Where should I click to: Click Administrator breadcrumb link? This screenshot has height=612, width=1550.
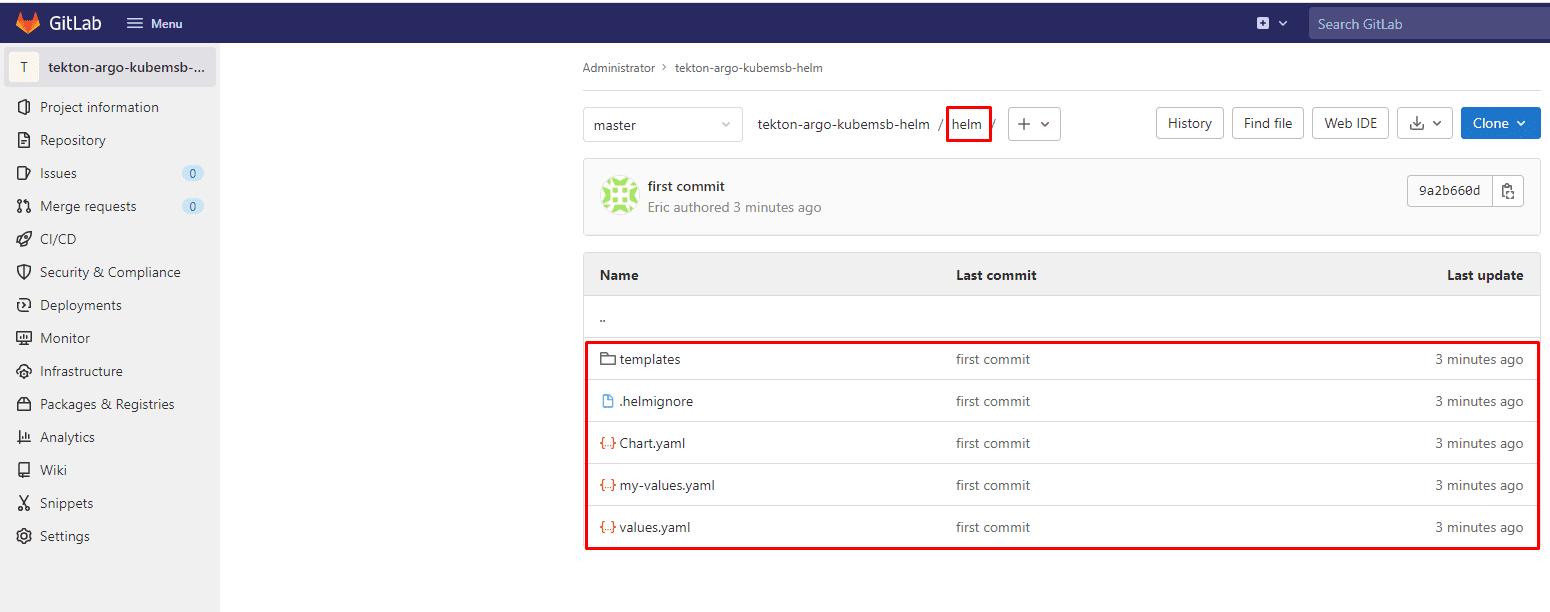[619, 68]
